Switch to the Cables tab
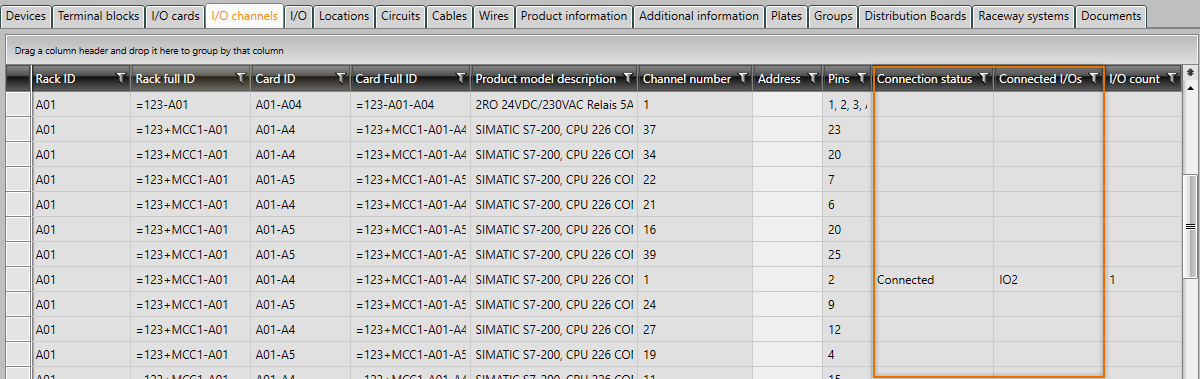Viewport: 1200px width, 379px height. 449,16
